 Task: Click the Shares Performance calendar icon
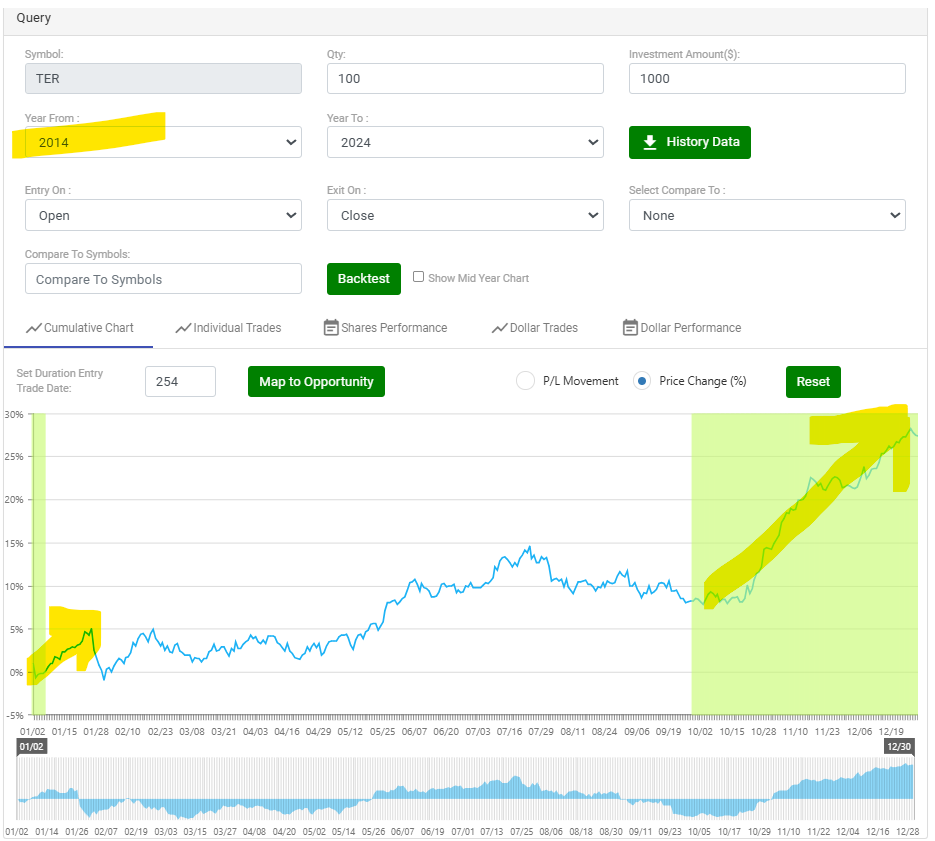click(331, 327)
